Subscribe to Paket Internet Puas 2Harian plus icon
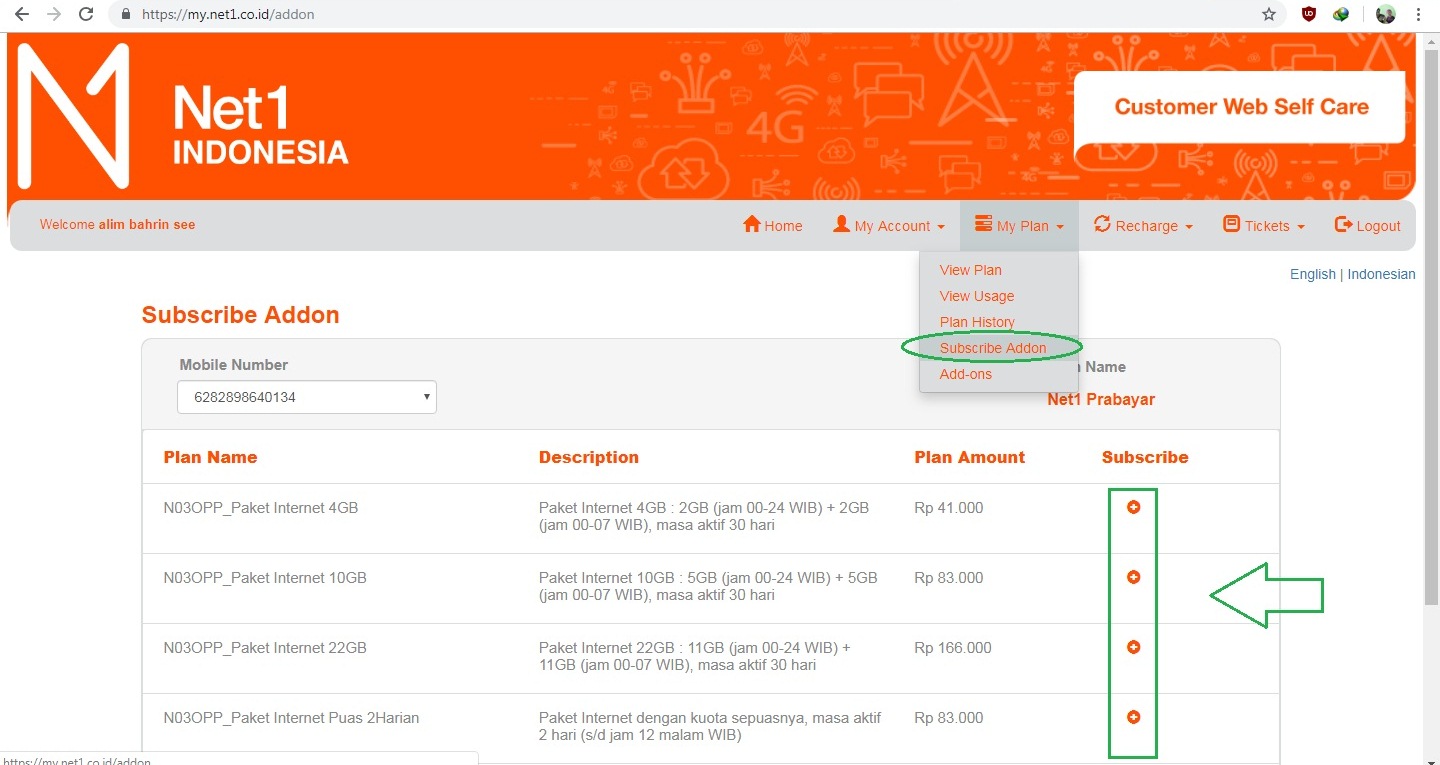This screenshot has height=765, width=1440. (x=1133, y=717)
